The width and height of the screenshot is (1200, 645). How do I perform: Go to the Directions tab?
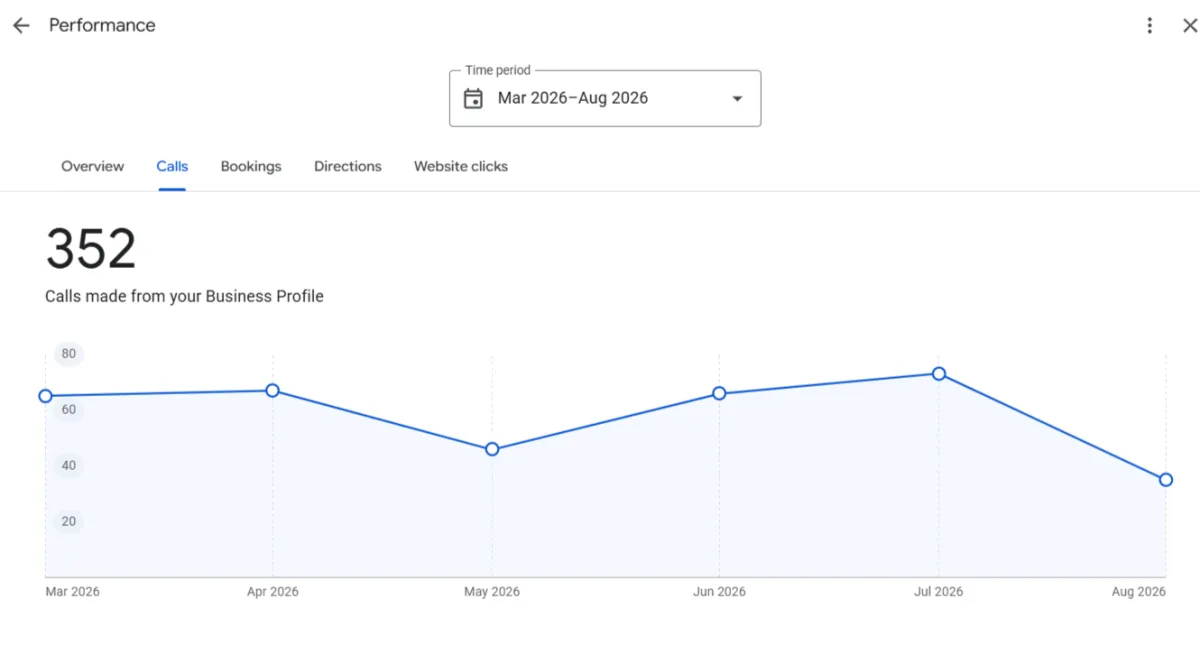(348, 166)
